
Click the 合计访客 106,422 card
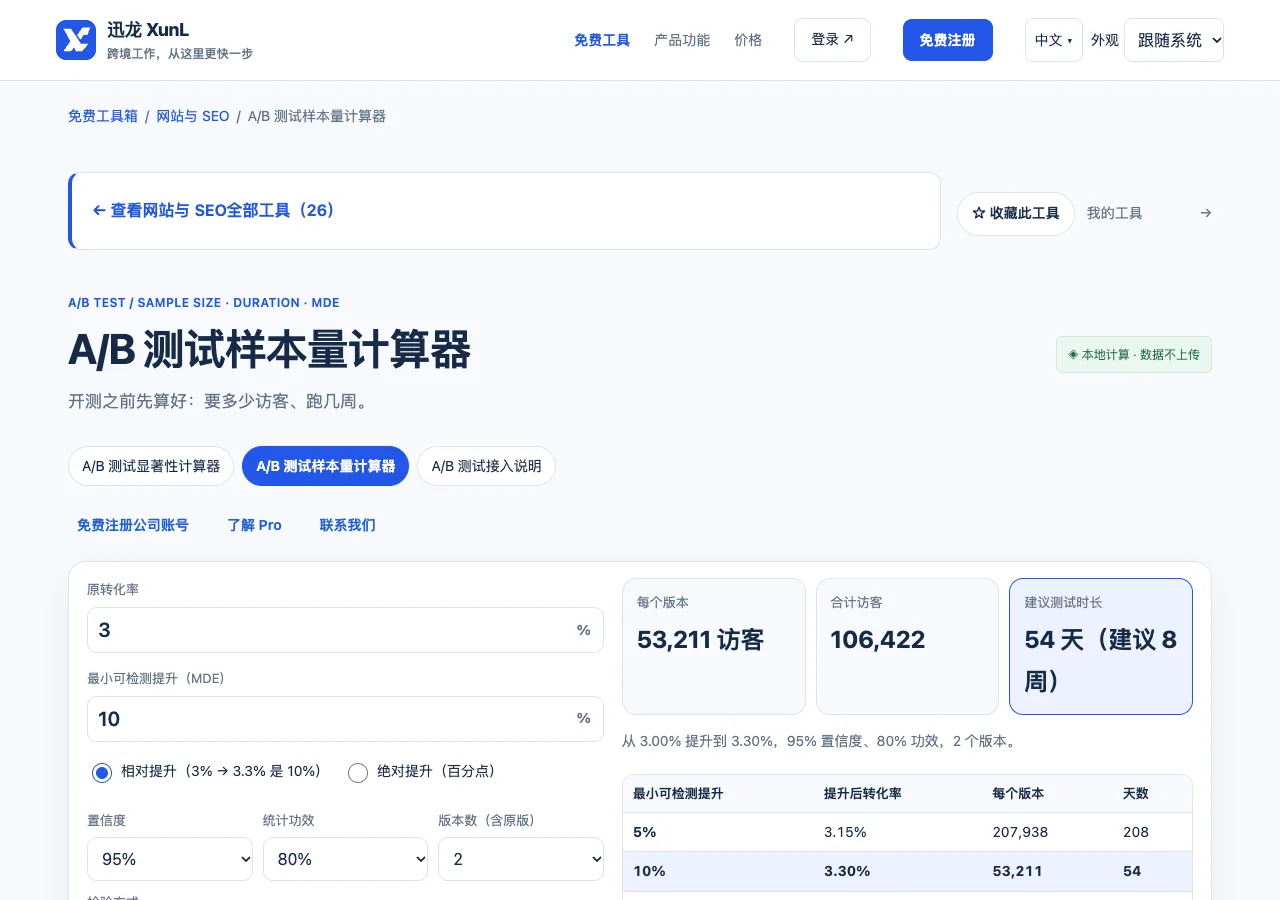(907, 646)
